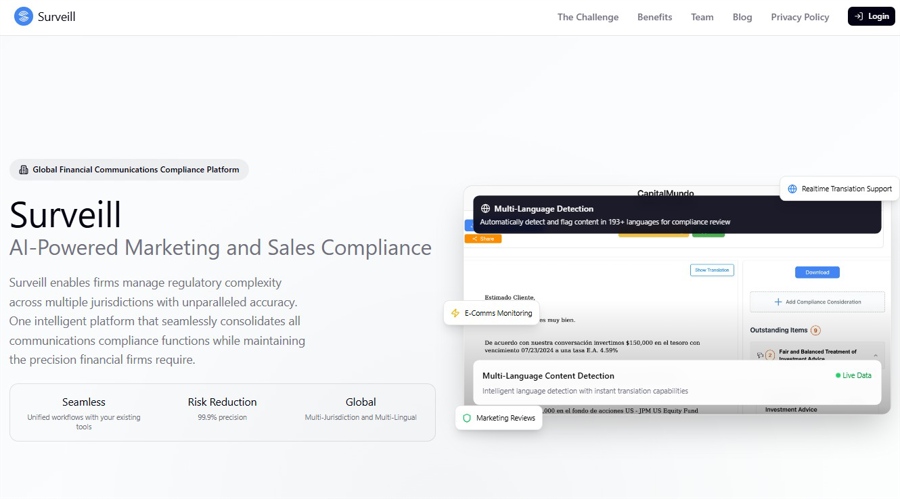Image resolution: width=900 pixels, height=499 pixels.
Task: Click the Global feature heading
Action: (x=360, y=402)
